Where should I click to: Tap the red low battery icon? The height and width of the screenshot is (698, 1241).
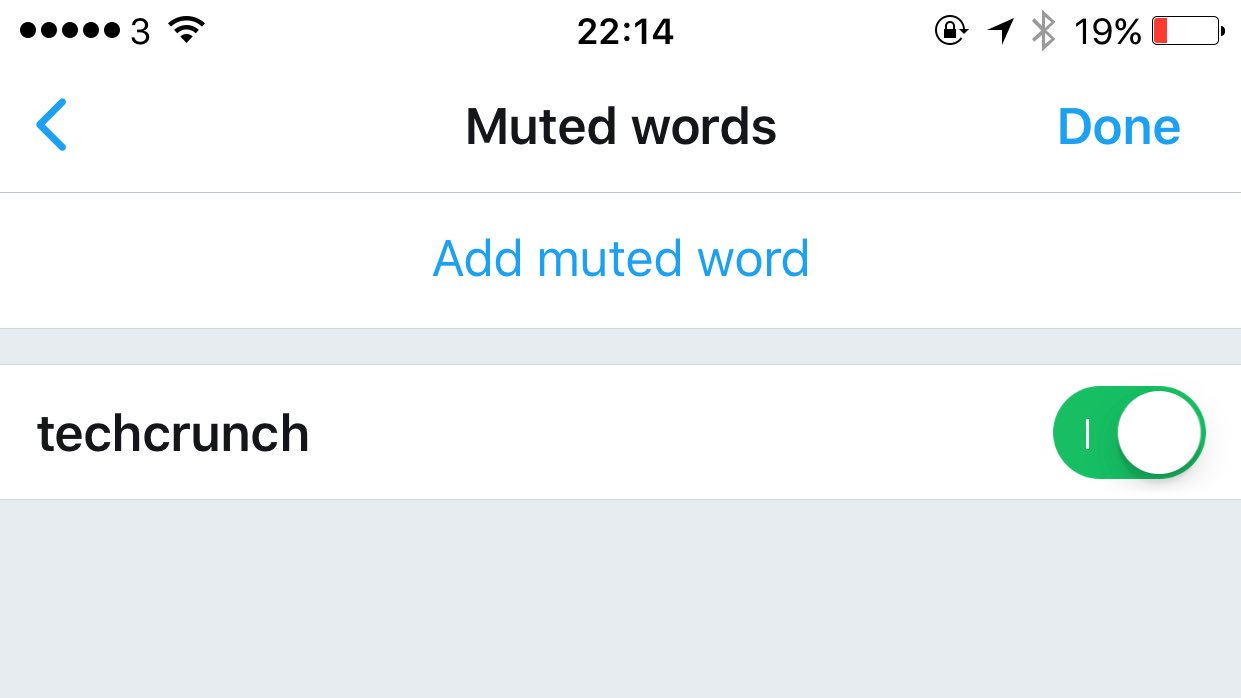point(1188,31)
